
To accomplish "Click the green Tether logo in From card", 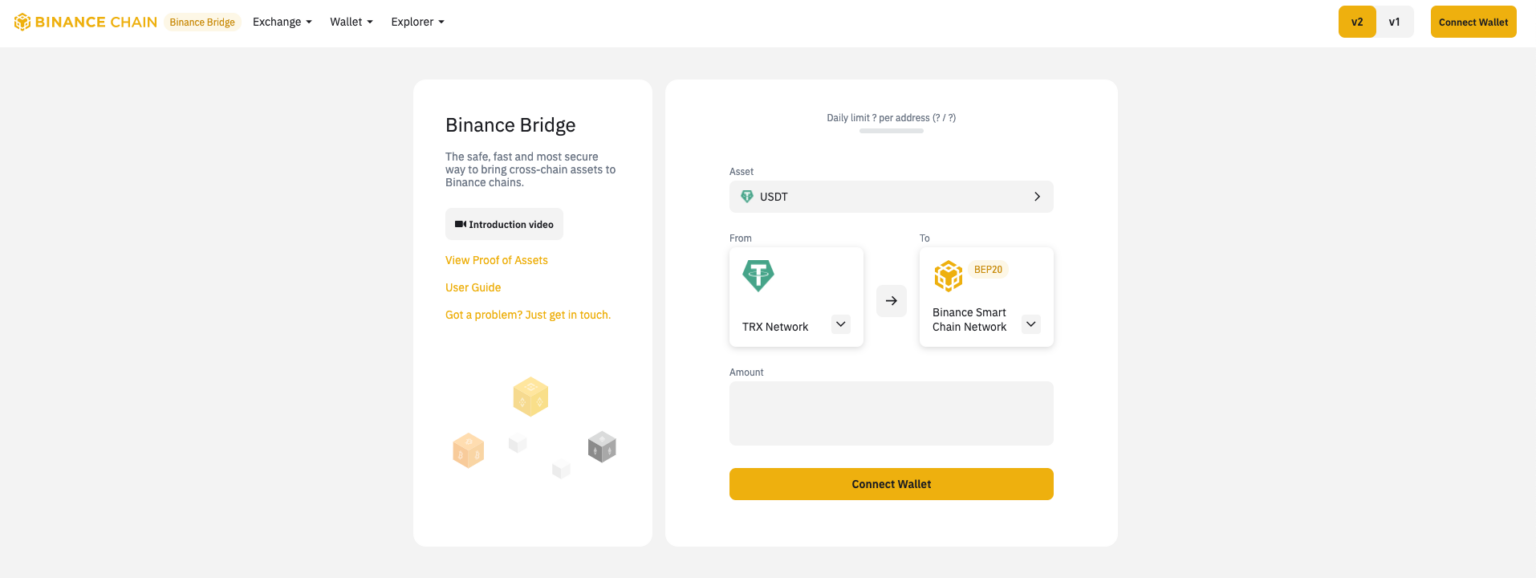I will 758,276.
